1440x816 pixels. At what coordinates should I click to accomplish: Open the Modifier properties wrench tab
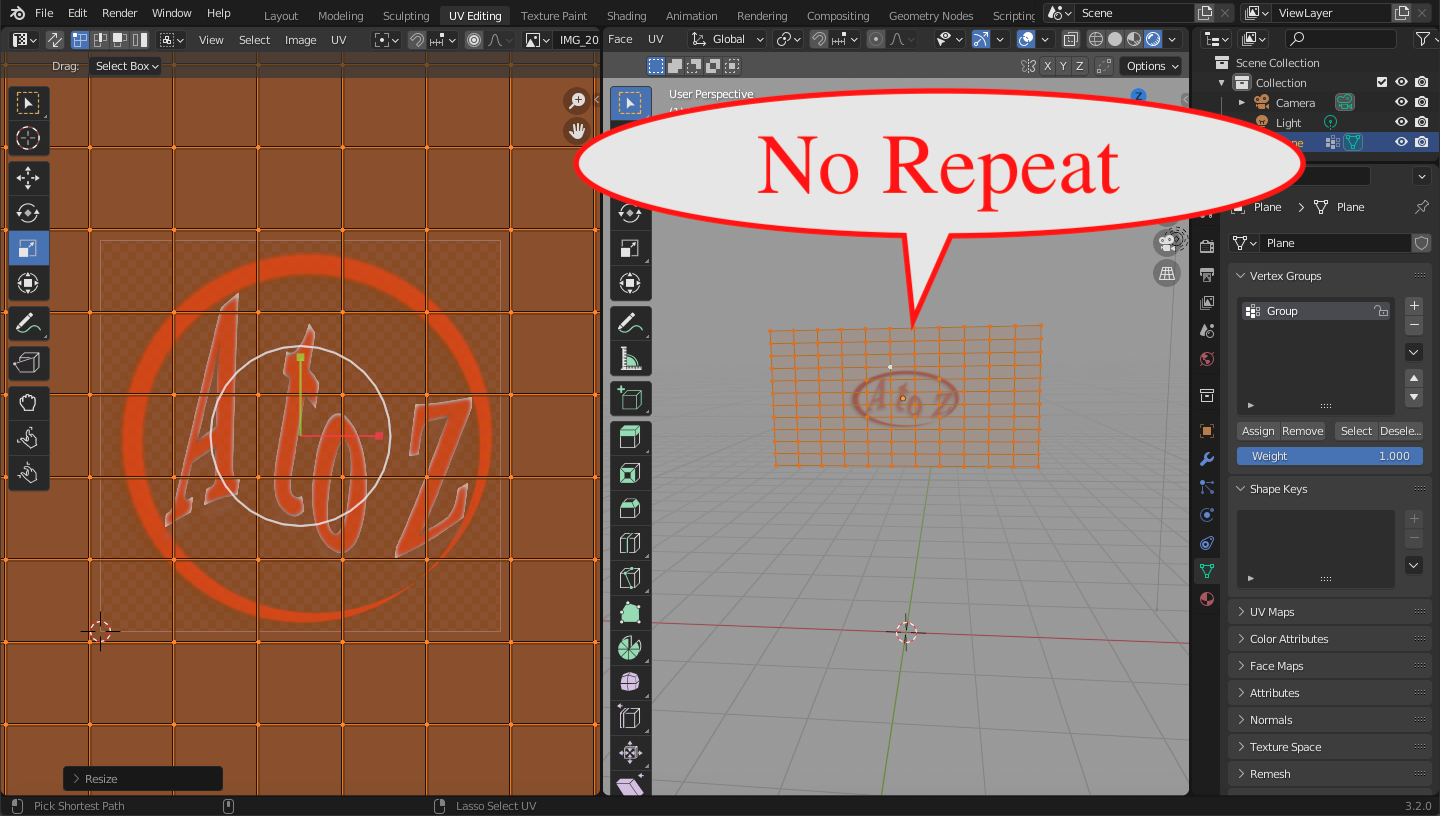click(x=1207, y=459)
